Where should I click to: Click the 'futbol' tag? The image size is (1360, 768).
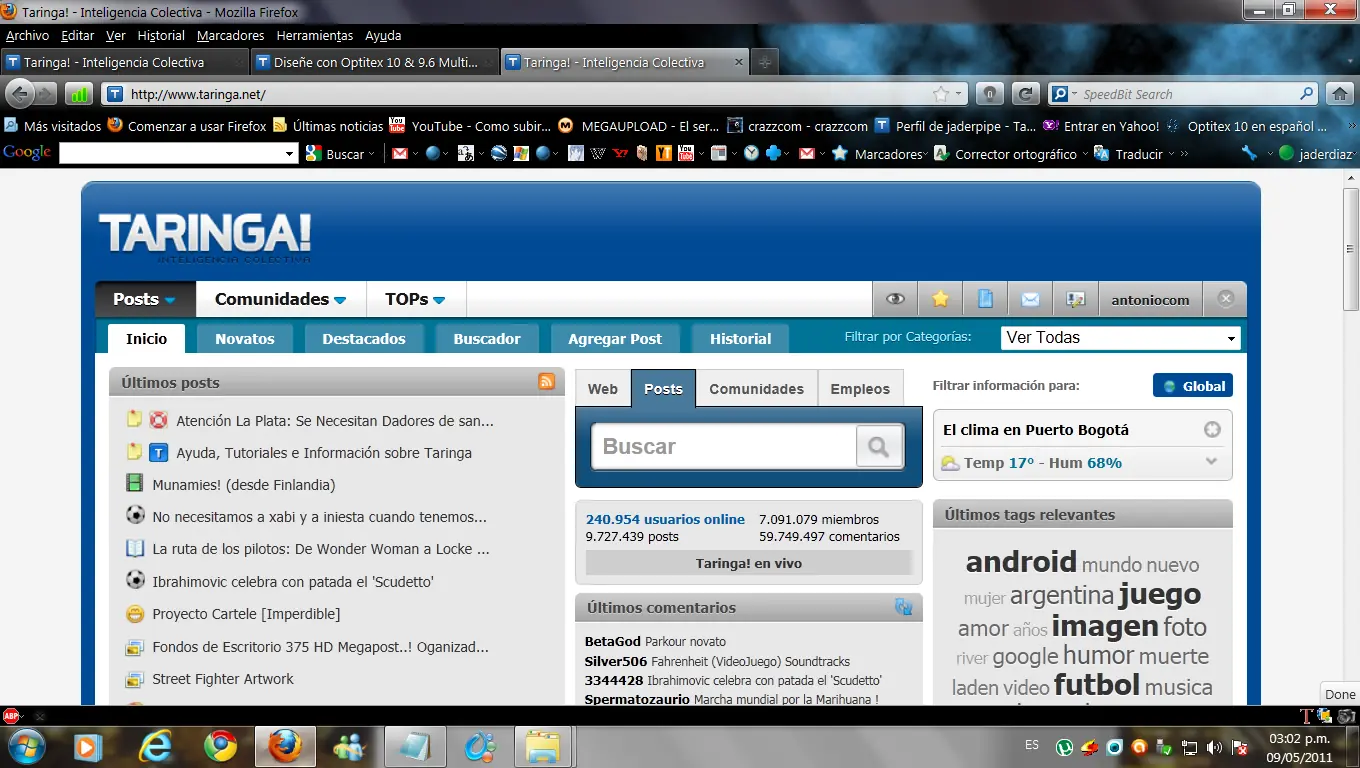point(1097,685)
